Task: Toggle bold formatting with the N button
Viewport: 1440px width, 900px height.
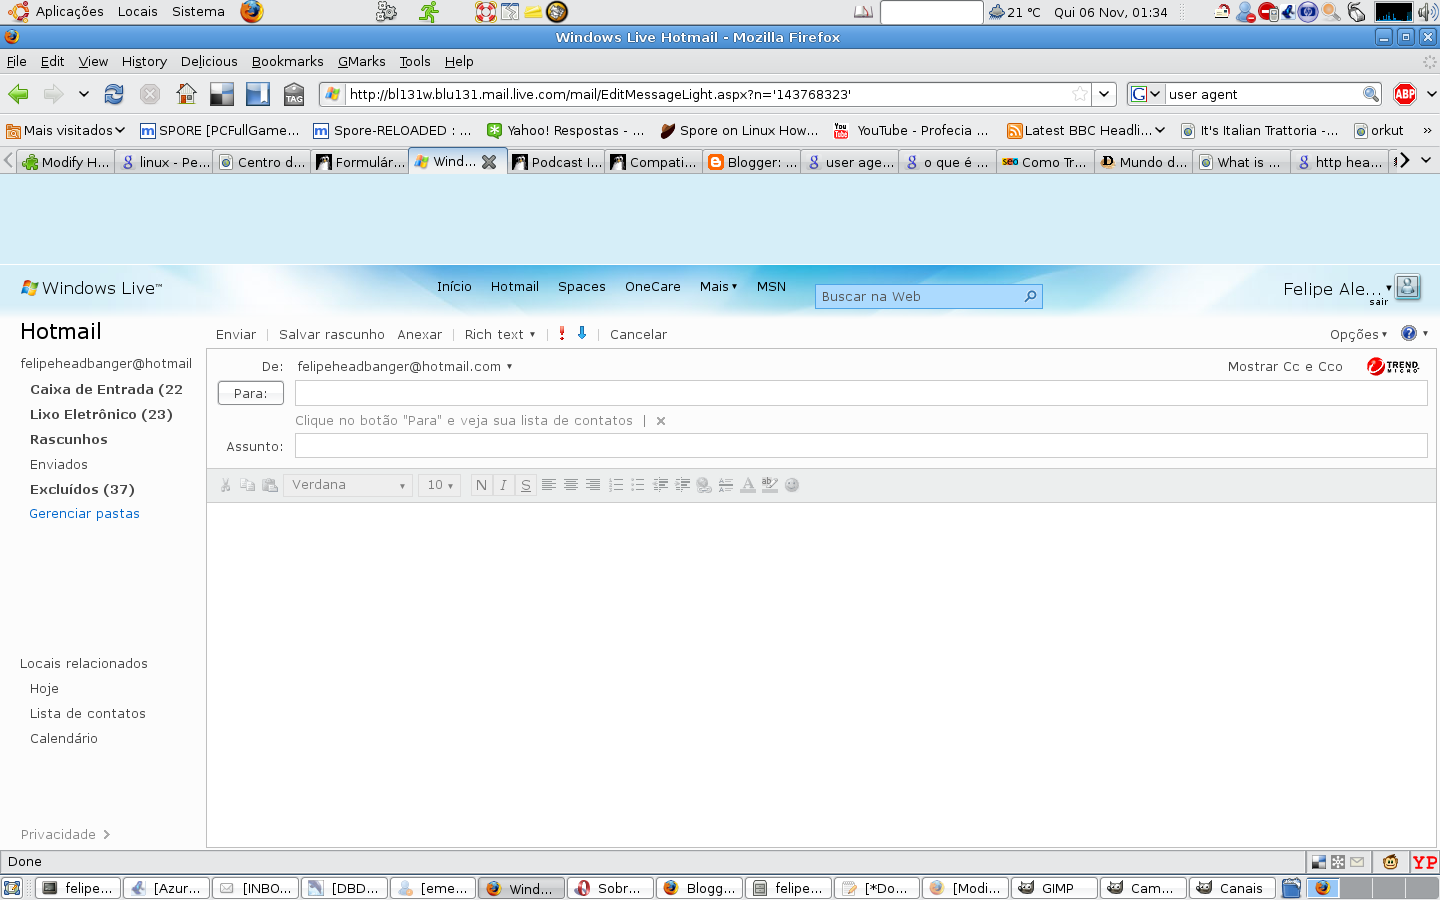Action: coord(481,485)
